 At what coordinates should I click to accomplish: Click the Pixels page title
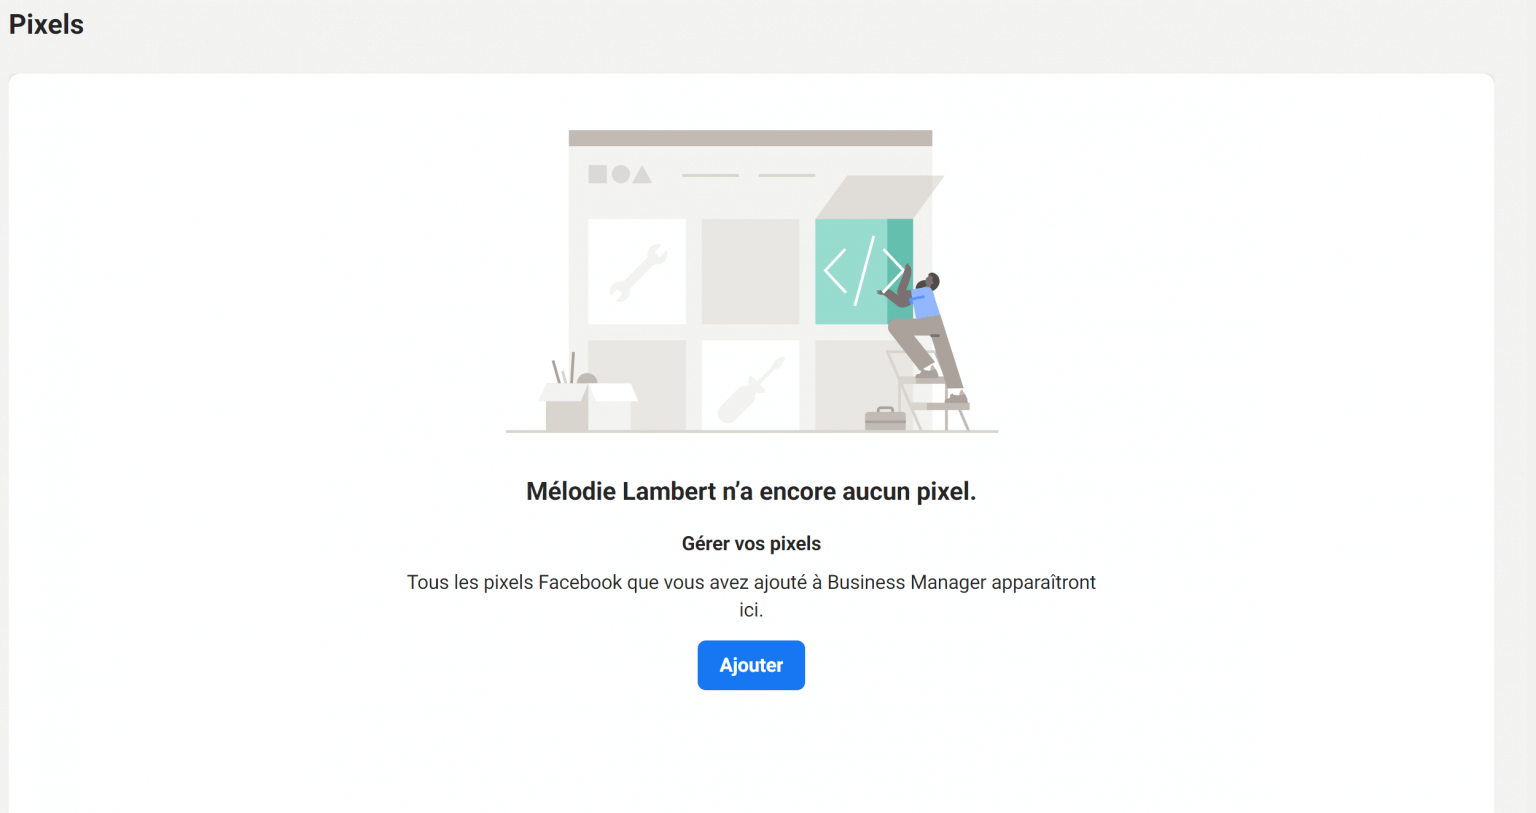click(46, 24)
